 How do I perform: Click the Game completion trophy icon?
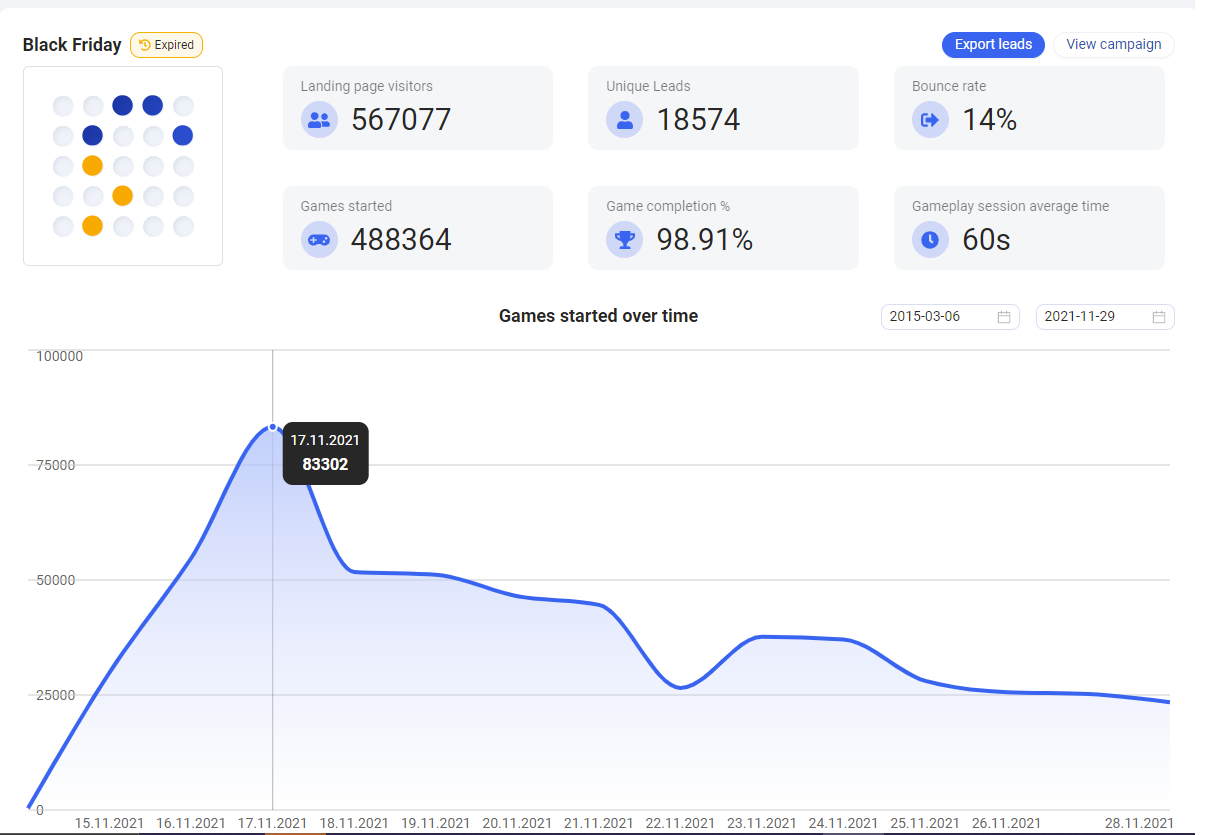tap(624, 240)
